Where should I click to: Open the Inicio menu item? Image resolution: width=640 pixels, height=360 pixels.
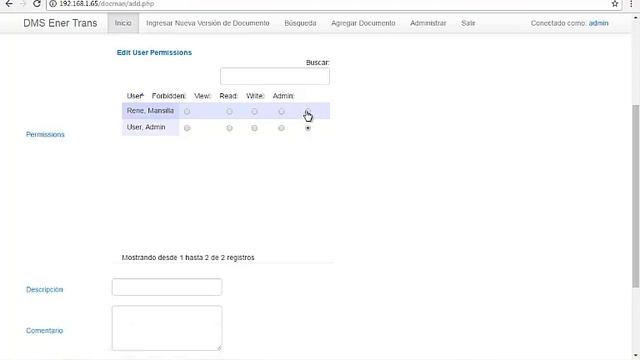123,23
